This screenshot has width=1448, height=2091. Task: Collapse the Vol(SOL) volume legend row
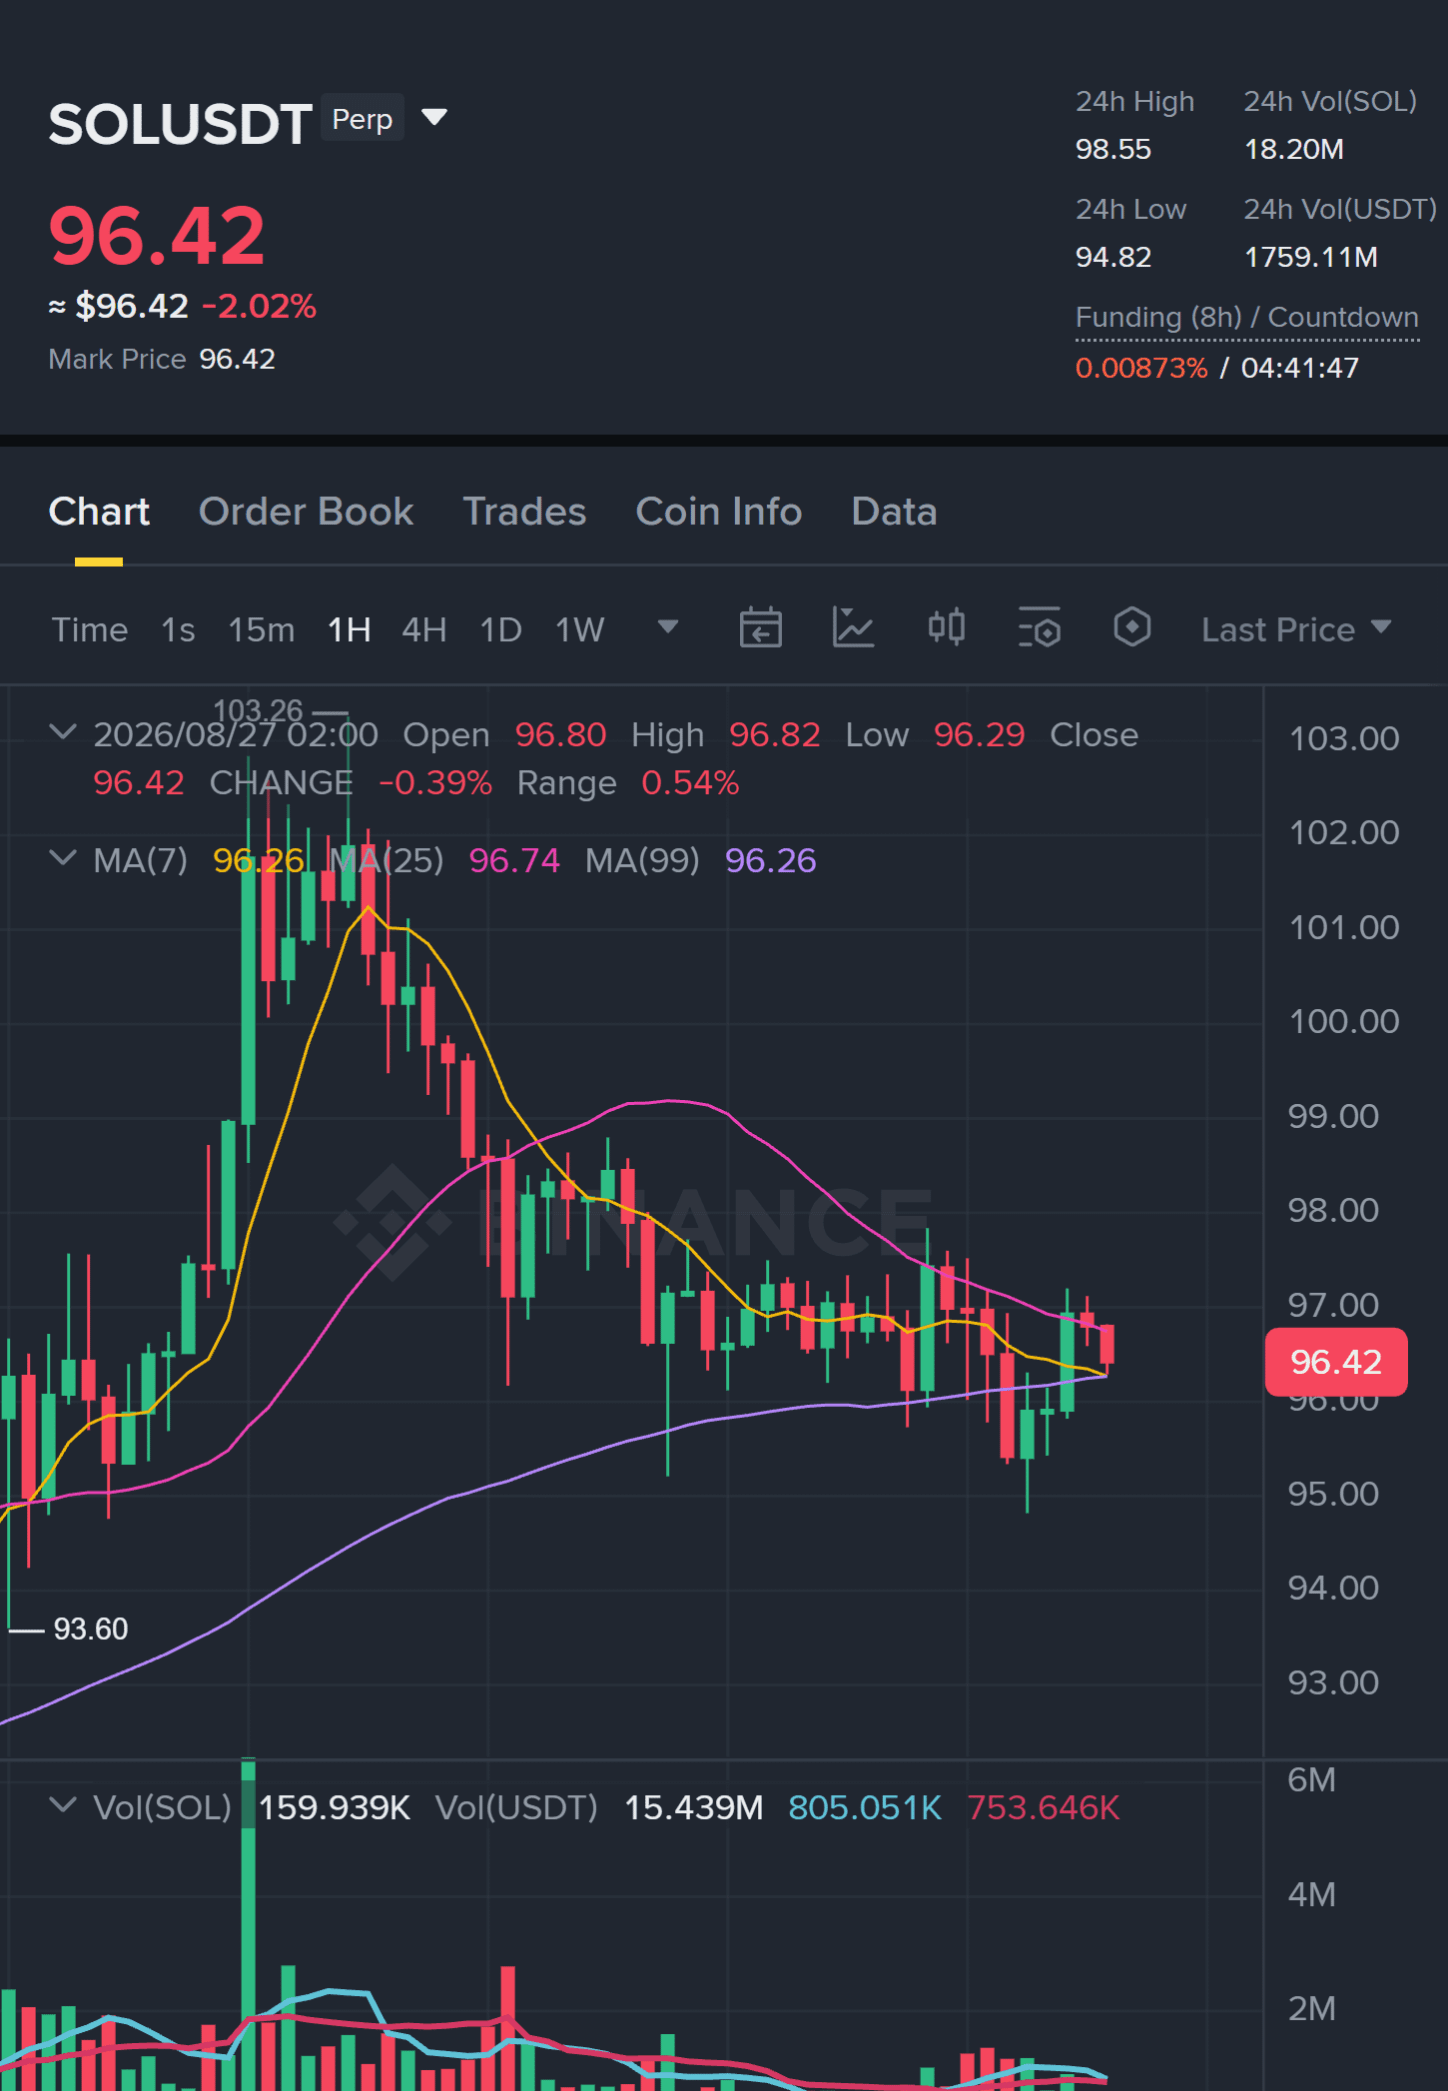[x=63, y=1805]
